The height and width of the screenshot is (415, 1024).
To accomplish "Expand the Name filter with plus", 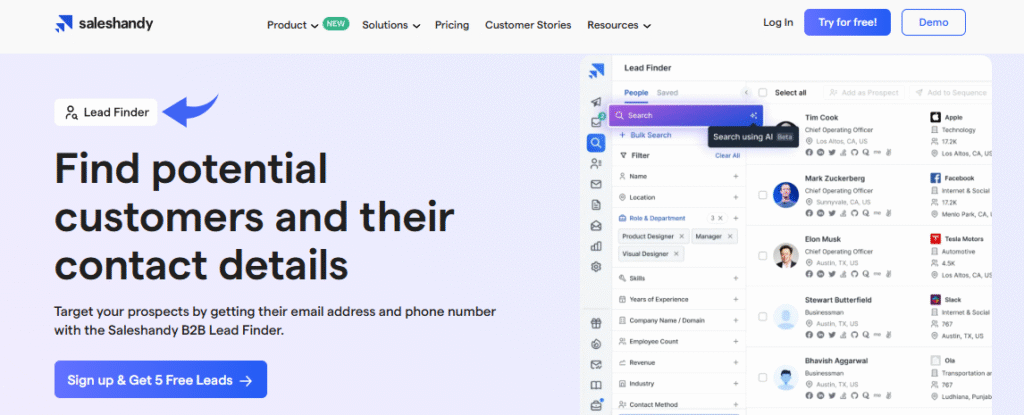I will pos(736,176).
